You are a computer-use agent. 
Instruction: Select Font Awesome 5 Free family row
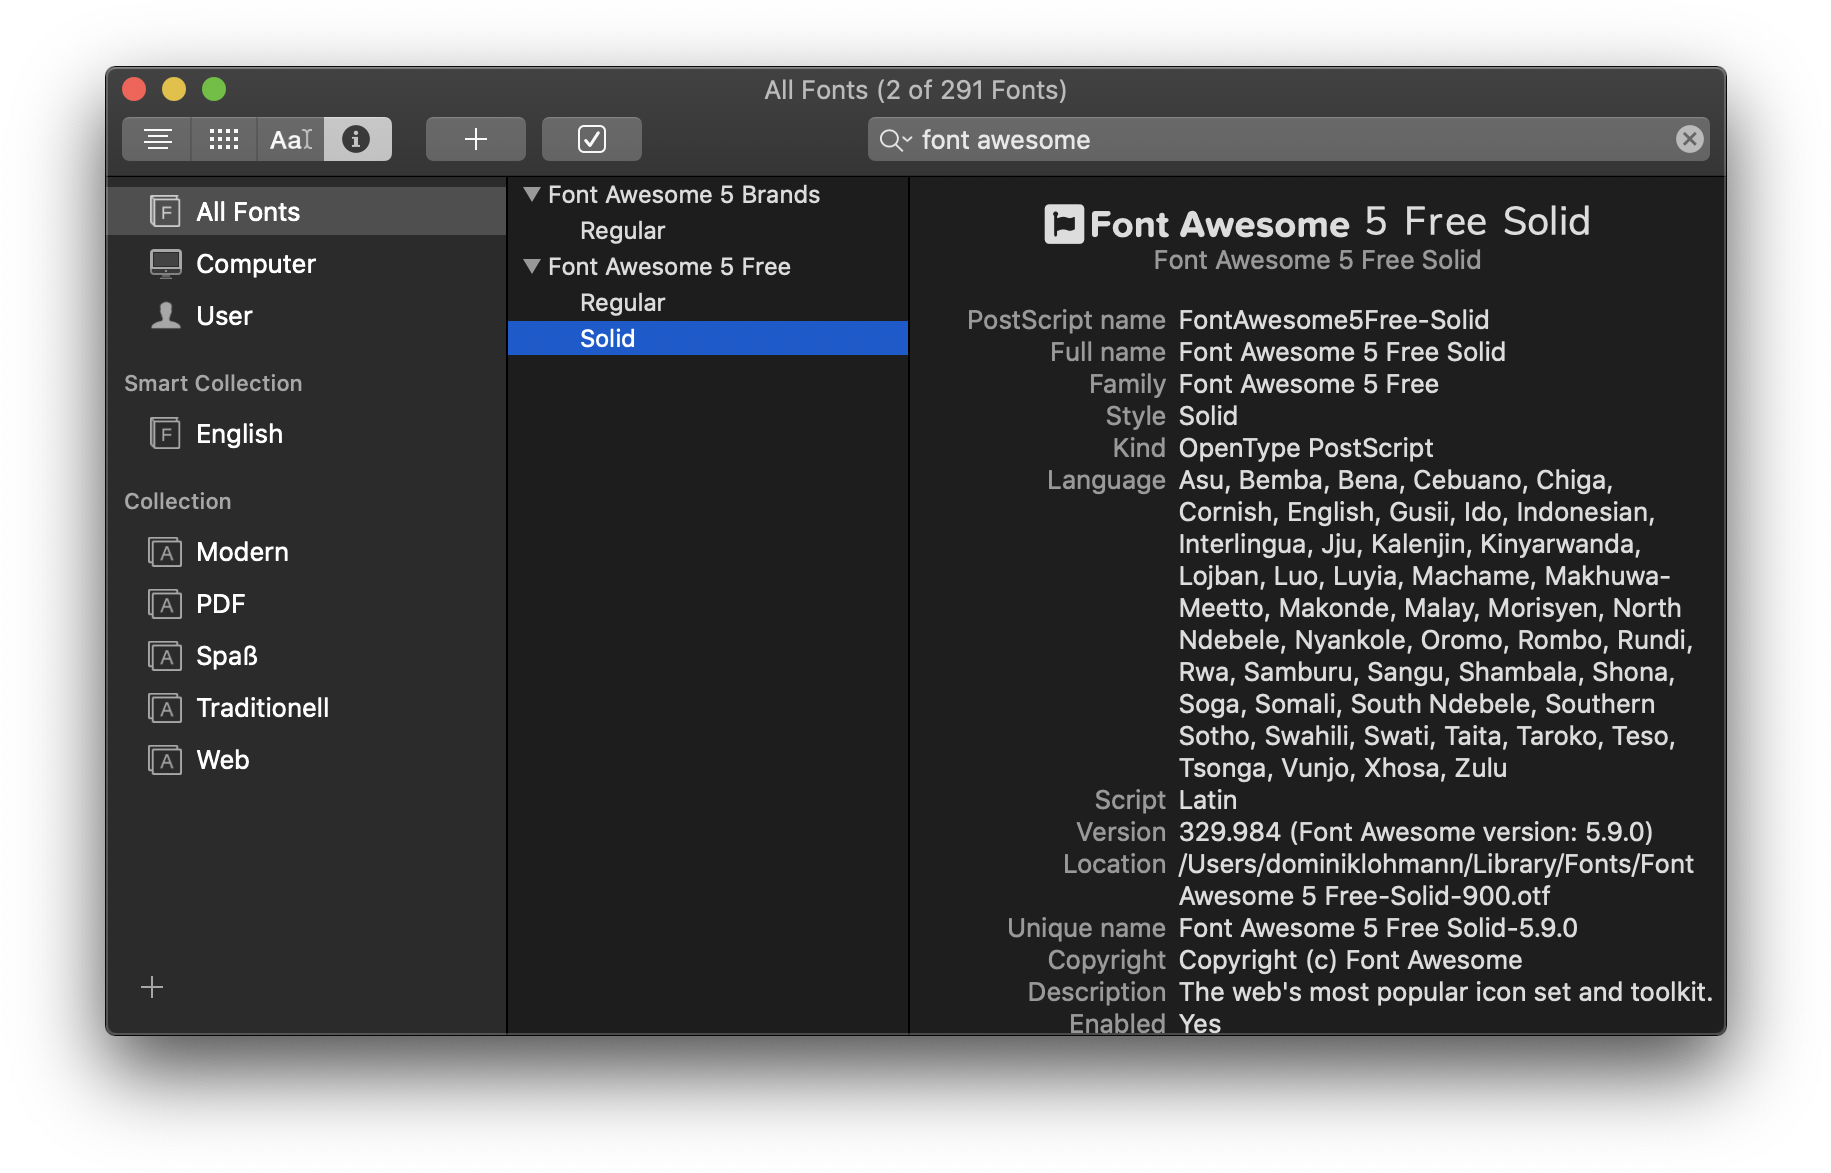pos(708,266)
